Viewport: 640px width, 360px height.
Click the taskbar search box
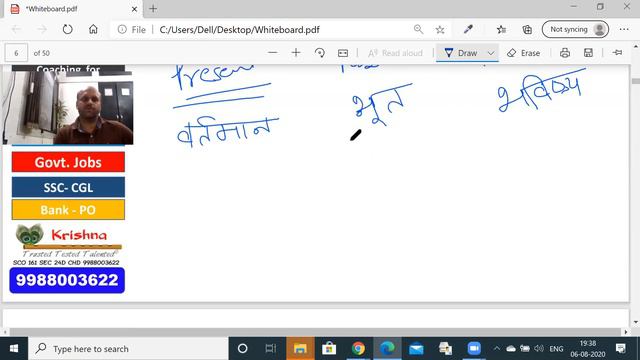click(x=128, y=349)
